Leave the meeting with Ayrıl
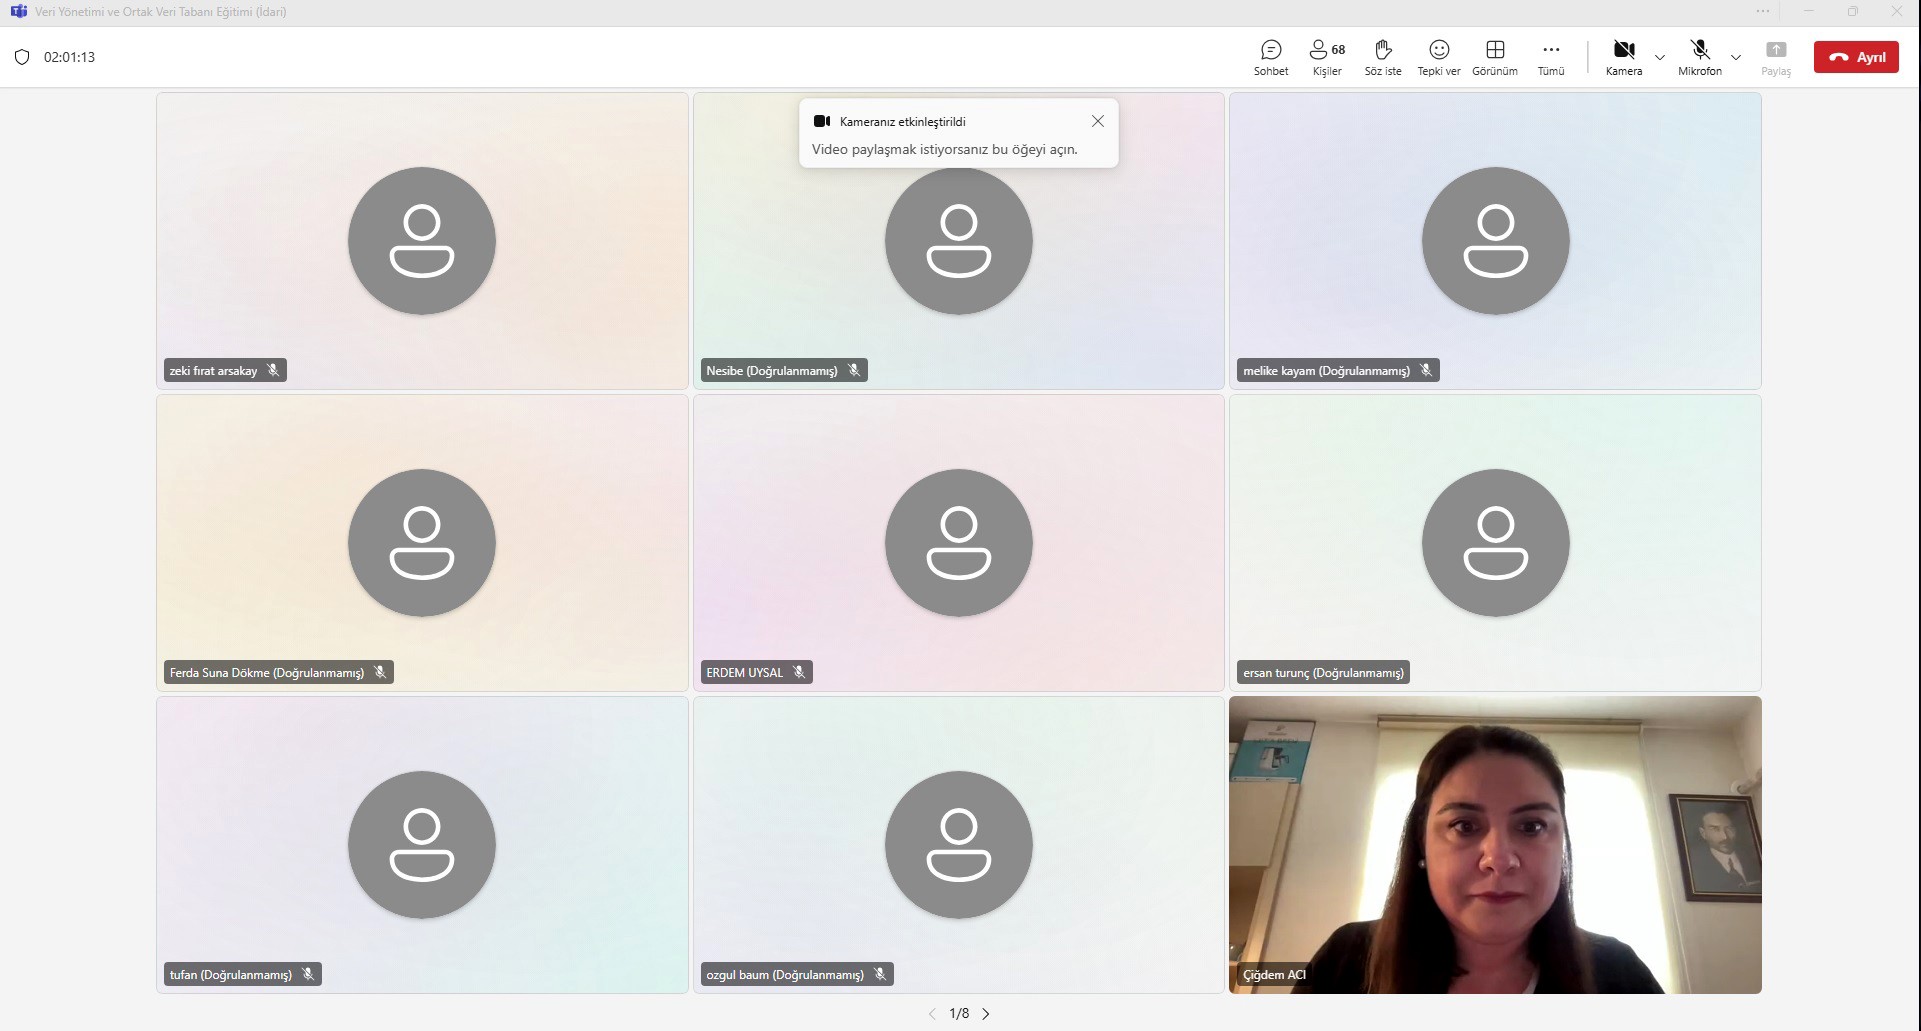1921x1031 pixels. (x=1856, y=57)
